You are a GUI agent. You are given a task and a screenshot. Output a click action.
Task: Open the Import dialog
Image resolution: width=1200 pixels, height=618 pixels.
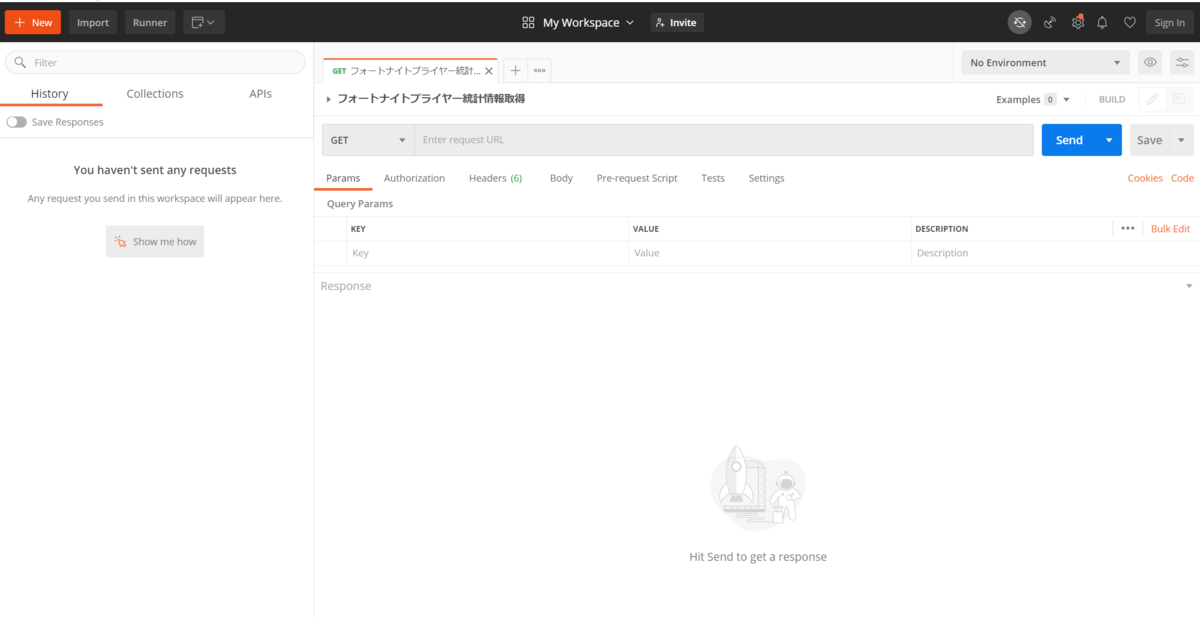(x=93, y=22)
